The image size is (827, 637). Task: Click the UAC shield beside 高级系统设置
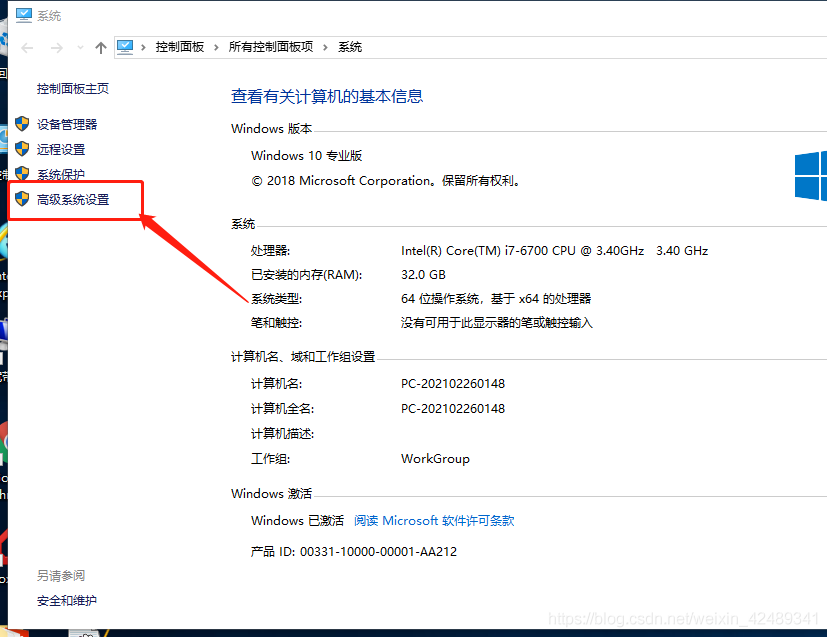click(22, 198)
